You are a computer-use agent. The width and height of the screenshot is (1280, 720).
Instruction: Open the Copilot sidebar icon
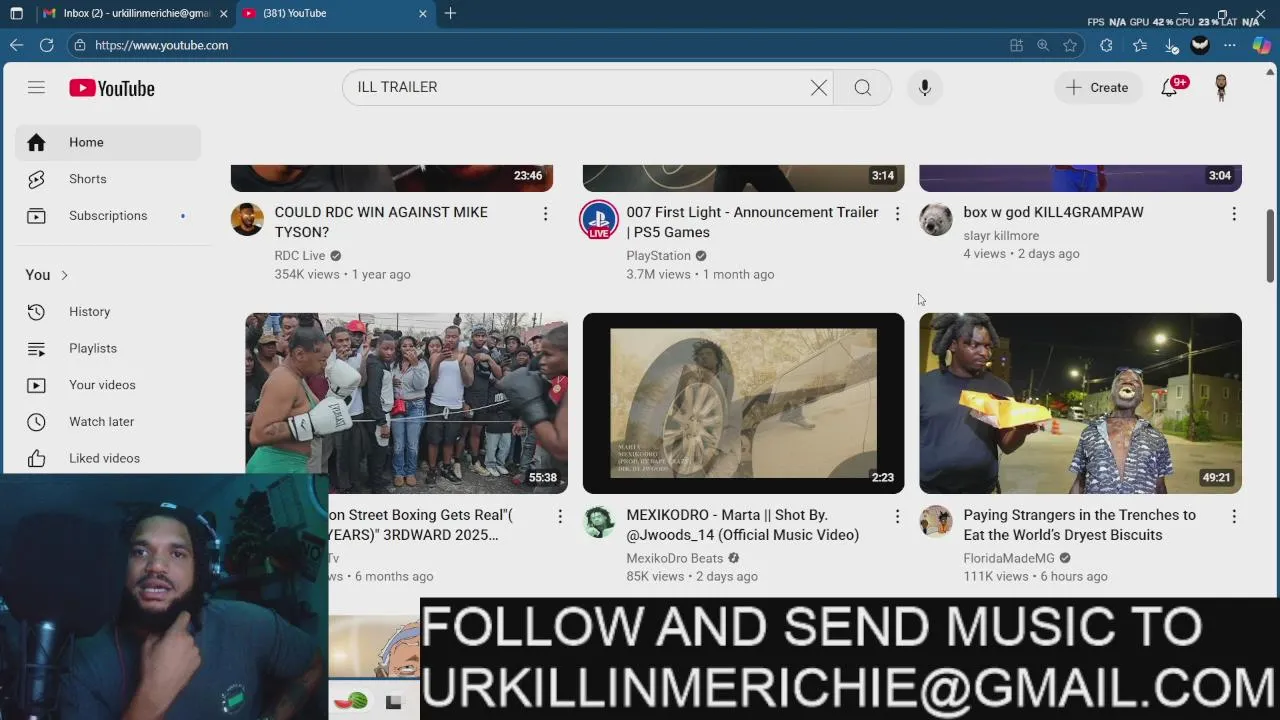1260,45
